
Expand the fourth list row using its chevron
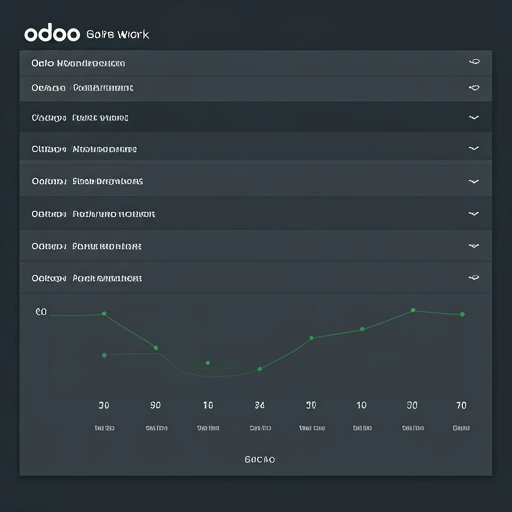click(x=474, y=148)
